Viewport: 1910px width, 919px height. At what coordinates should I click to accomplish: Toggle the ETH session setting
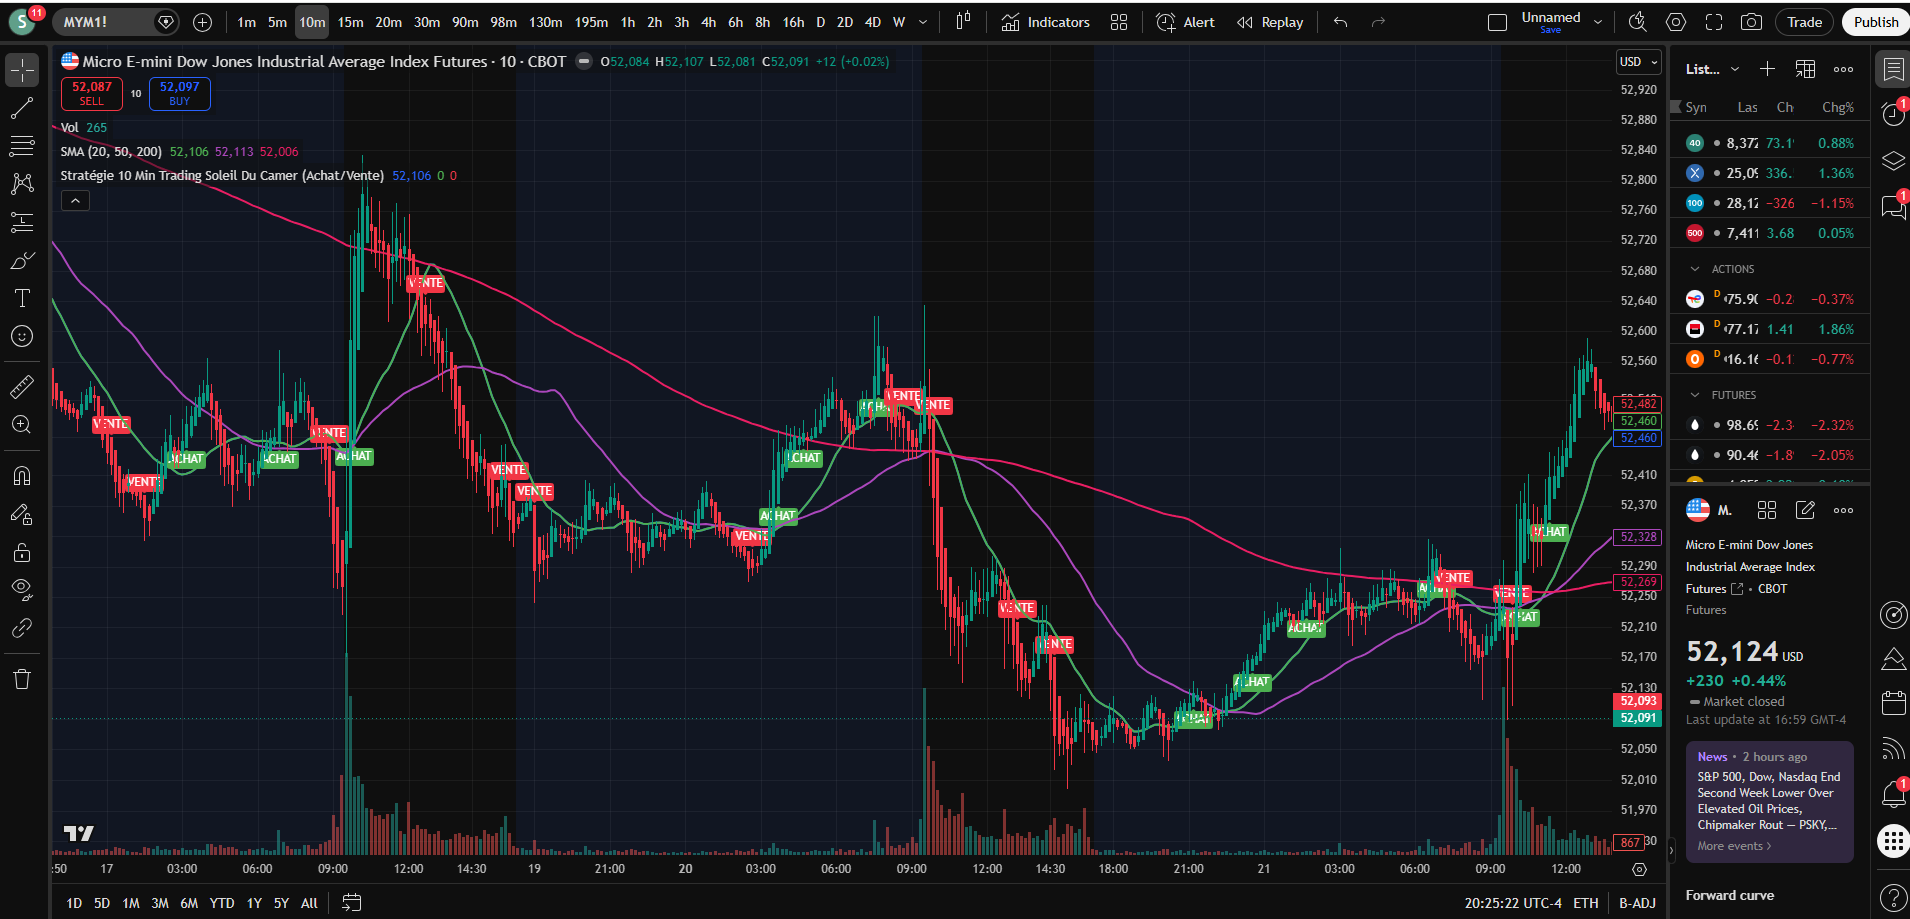pyautogui.click(x=1586, y=903)
